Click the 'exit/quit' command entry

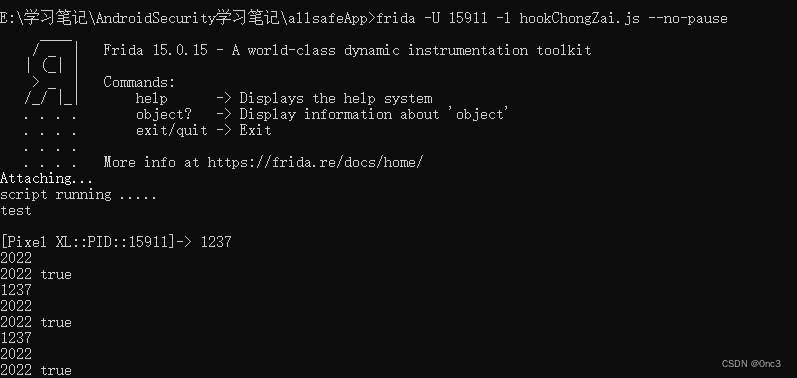click(171, 131)
